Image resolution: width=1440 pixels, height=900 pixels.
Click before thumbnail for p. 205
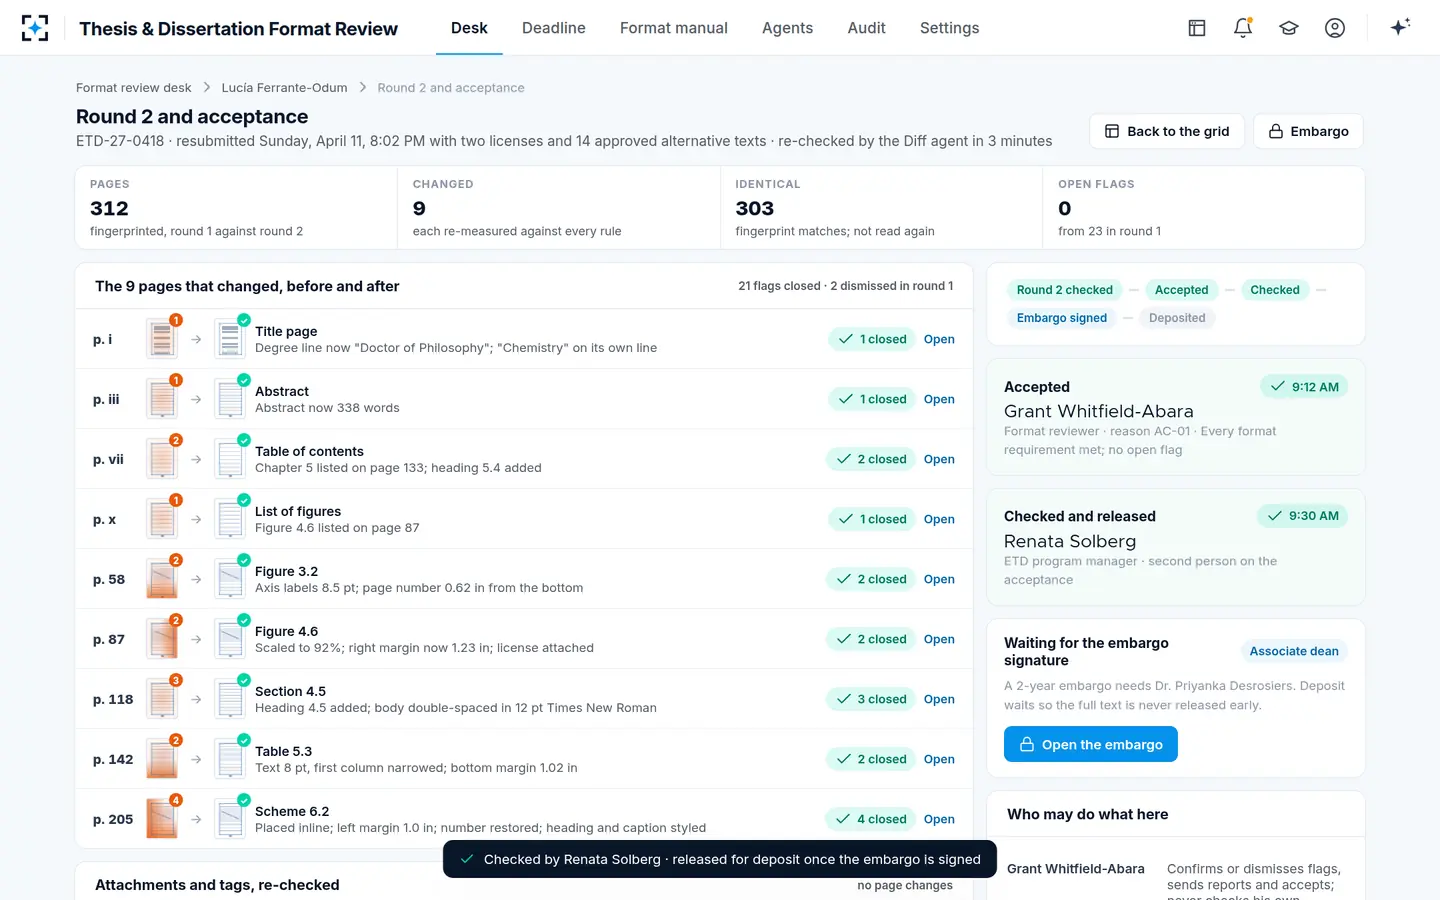[x=162, y=819]
